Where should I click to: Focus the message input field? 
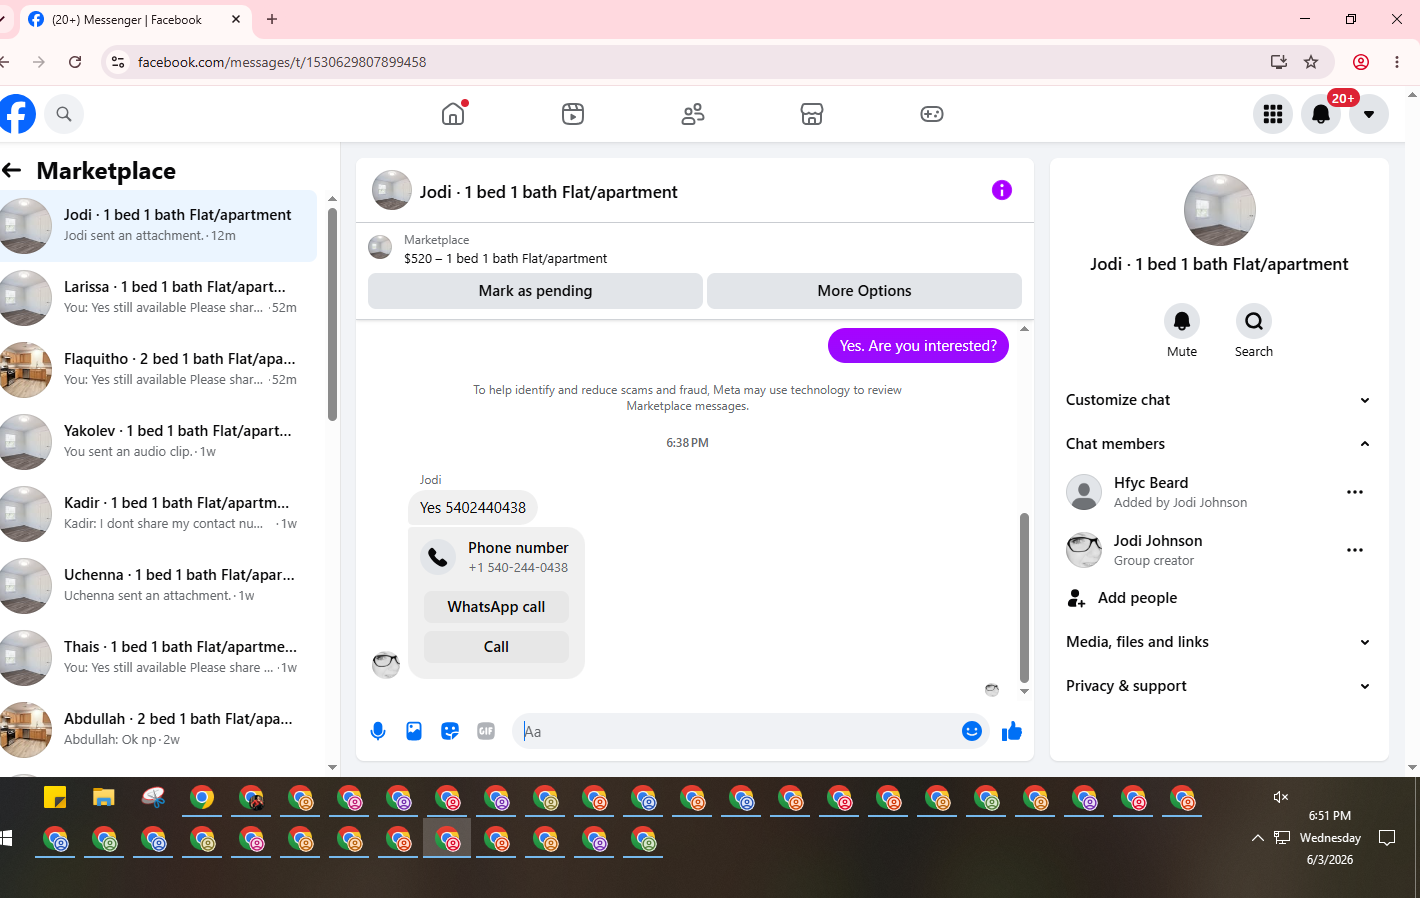[x=736, y=731]
